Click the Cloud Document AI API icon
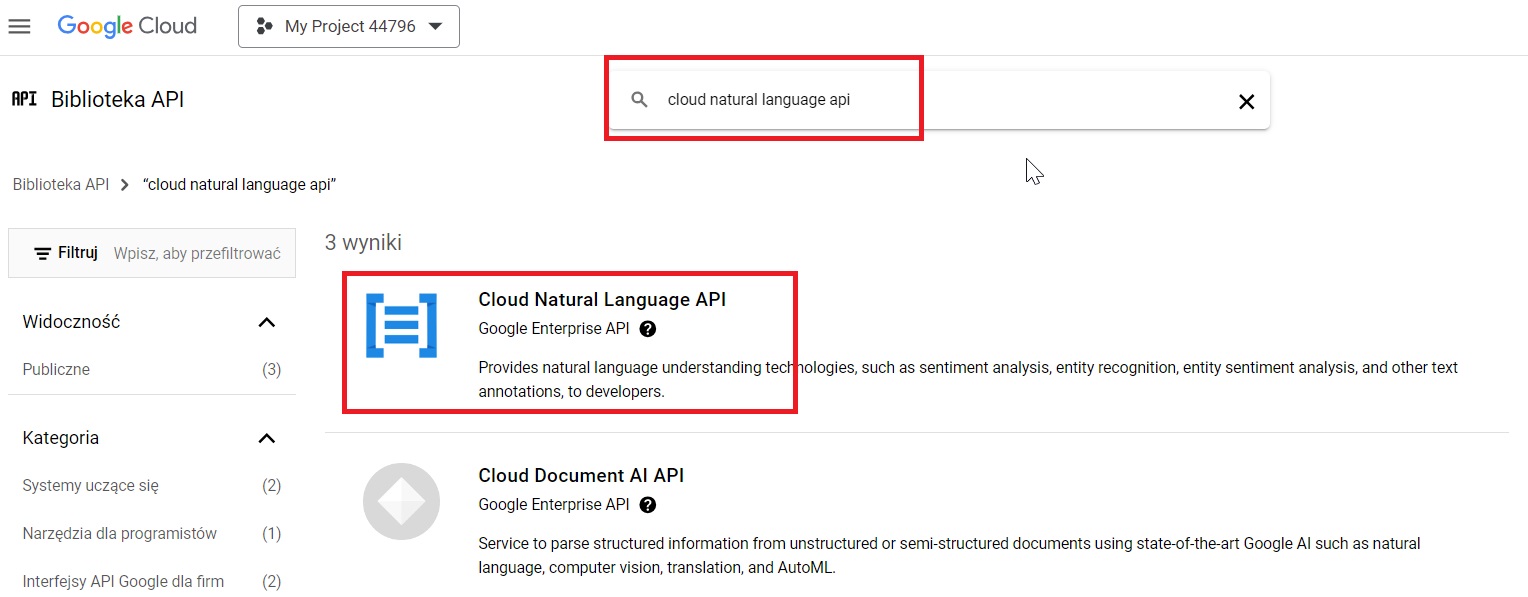1528x597 pixels. click(401, 501)
